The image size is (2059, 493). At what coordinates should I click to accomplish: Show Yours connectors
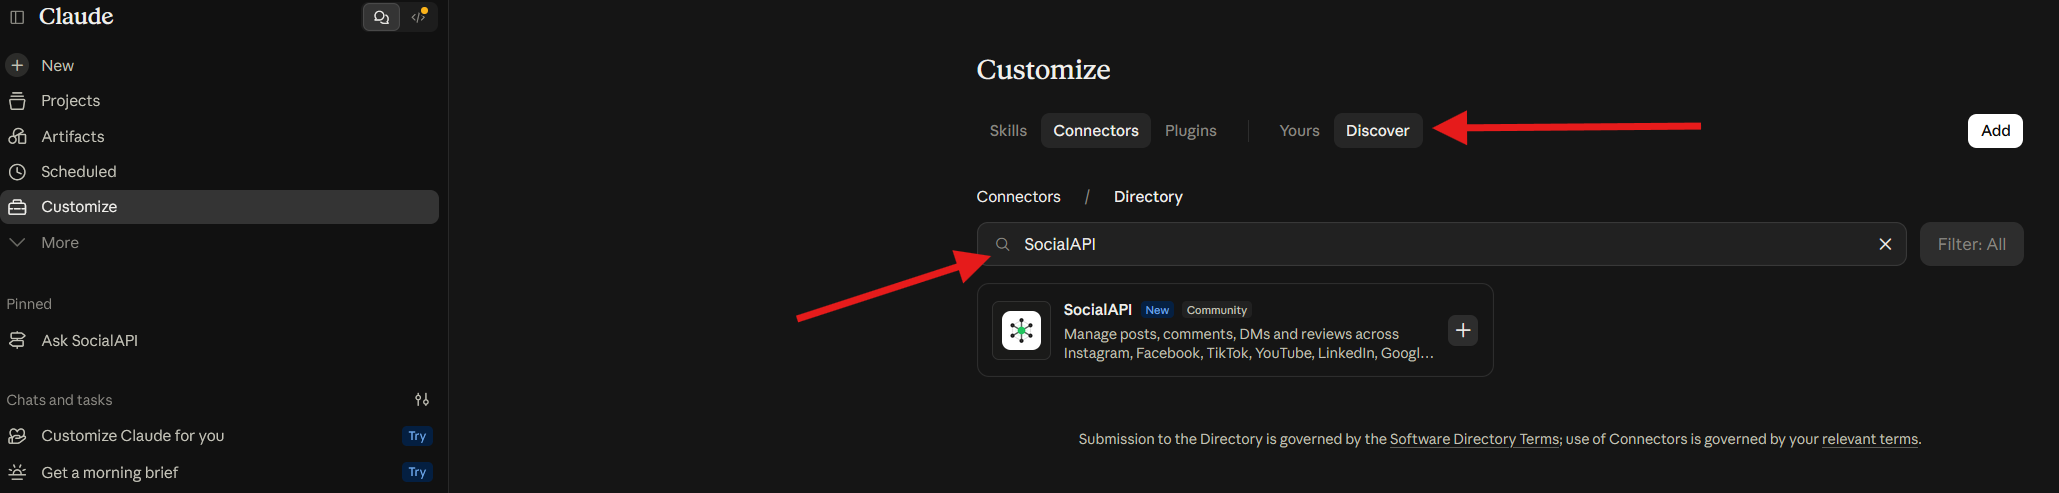tap(1299, 130)
